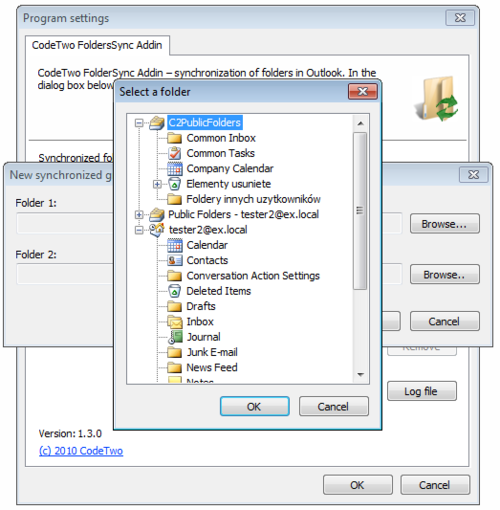Click the folder tree scroll down arrow
500x510 pixels.
(360, 375)
